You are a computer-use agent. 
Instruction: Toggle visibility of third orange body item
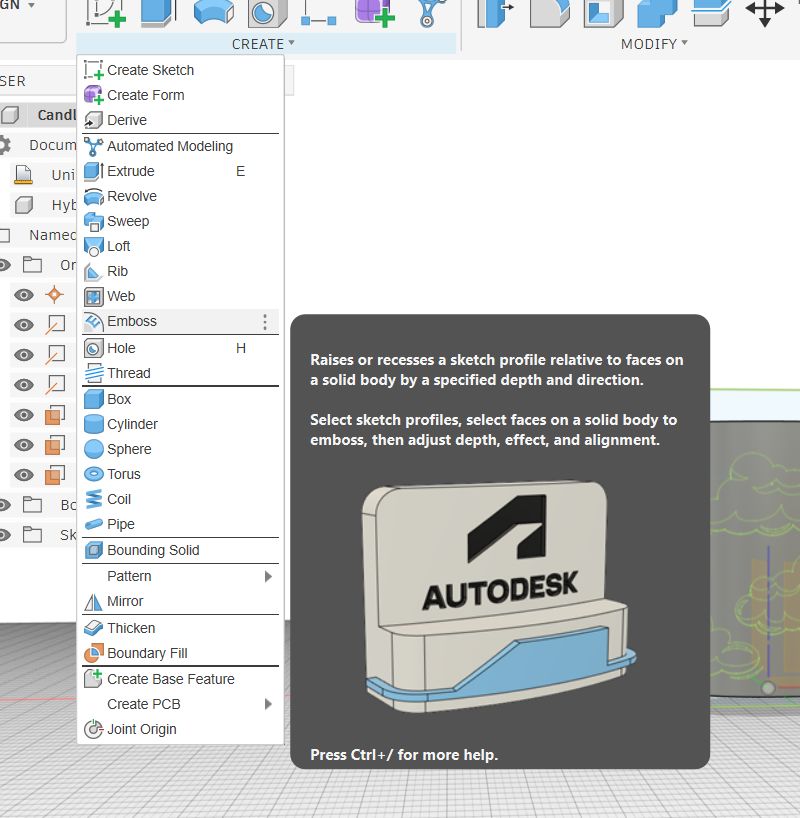point(23,475)
